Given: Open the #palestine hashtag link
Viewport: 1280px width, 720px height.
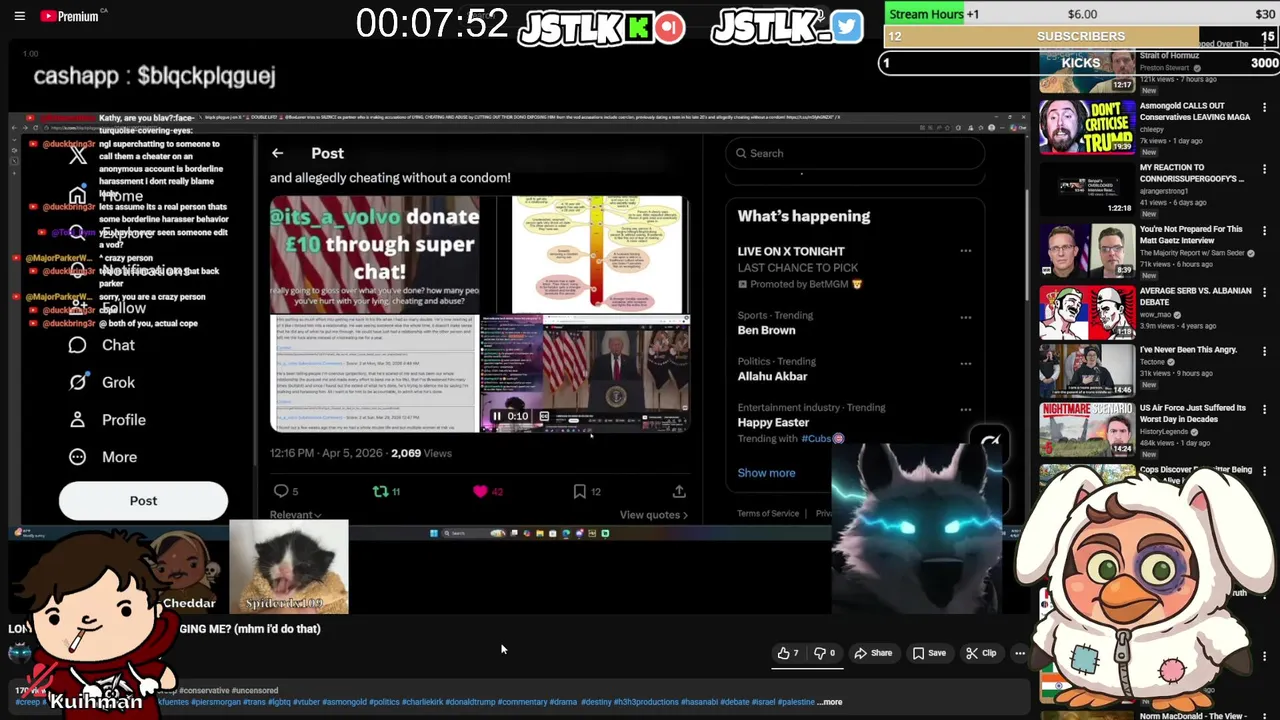Looking at the screenshot, I should click(796, 702).
